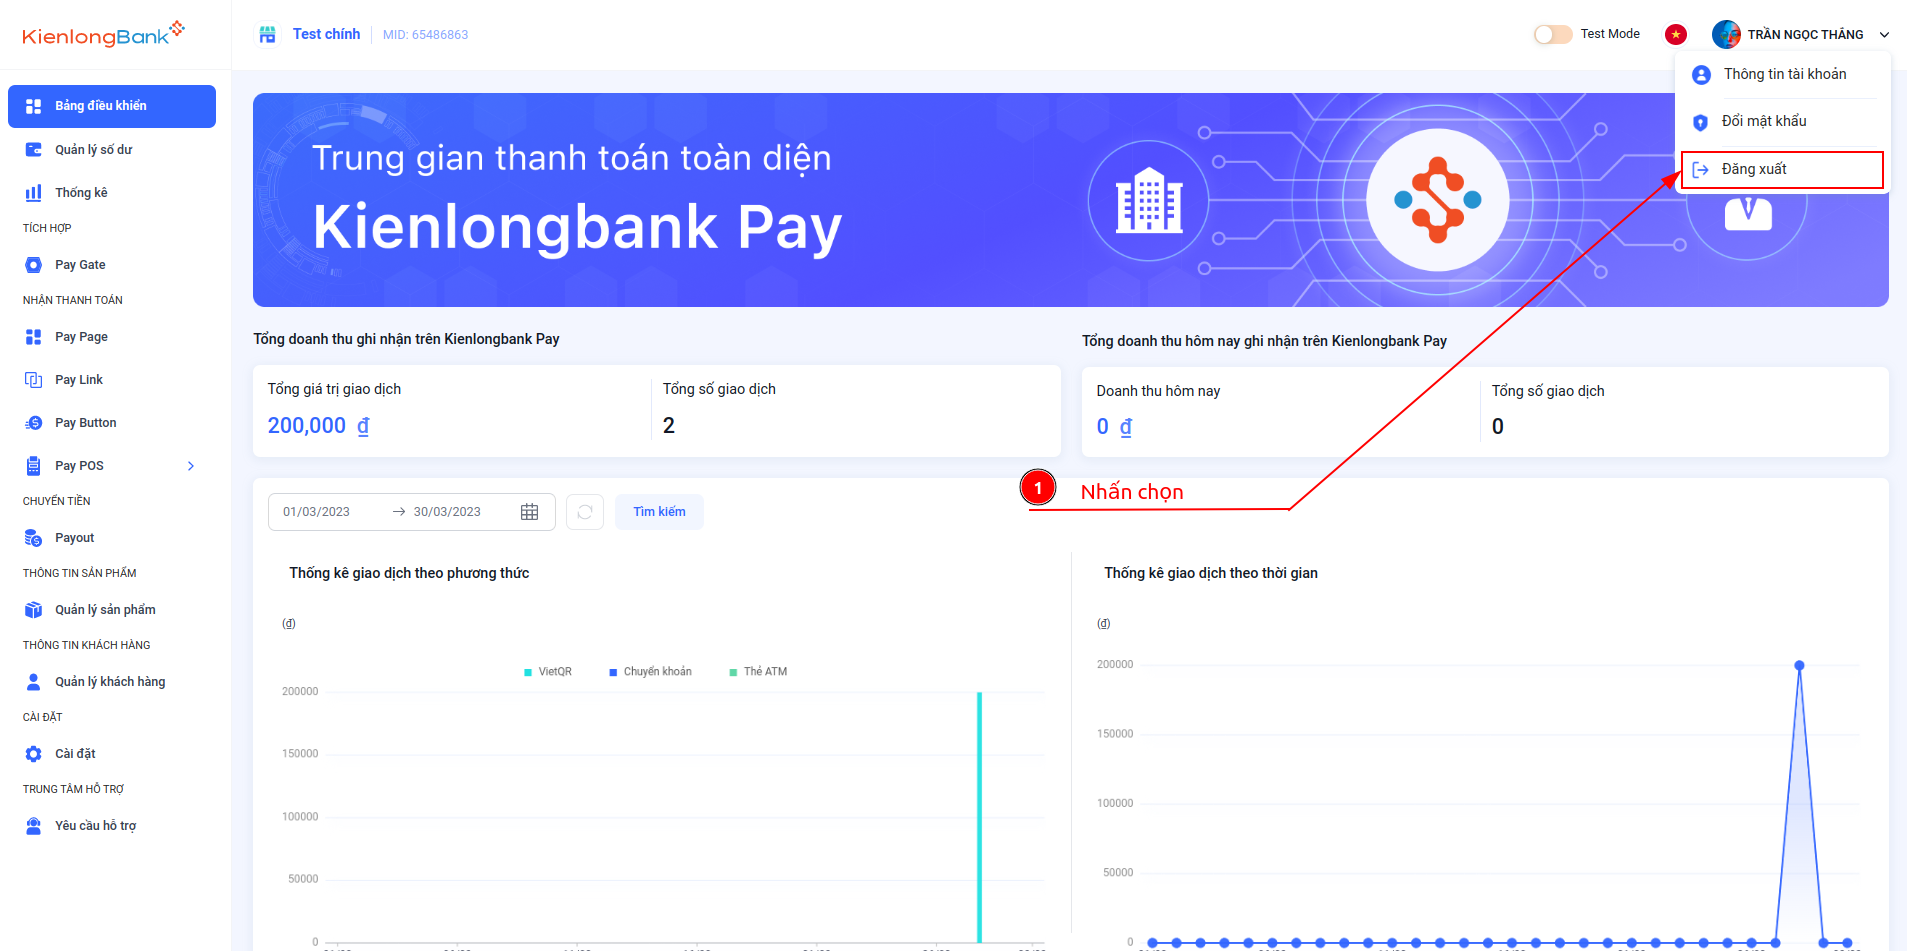This screenshot has width=1907, height=951.
Task: Click the wallet icon for Quản lý số dư
Action: 33,150
